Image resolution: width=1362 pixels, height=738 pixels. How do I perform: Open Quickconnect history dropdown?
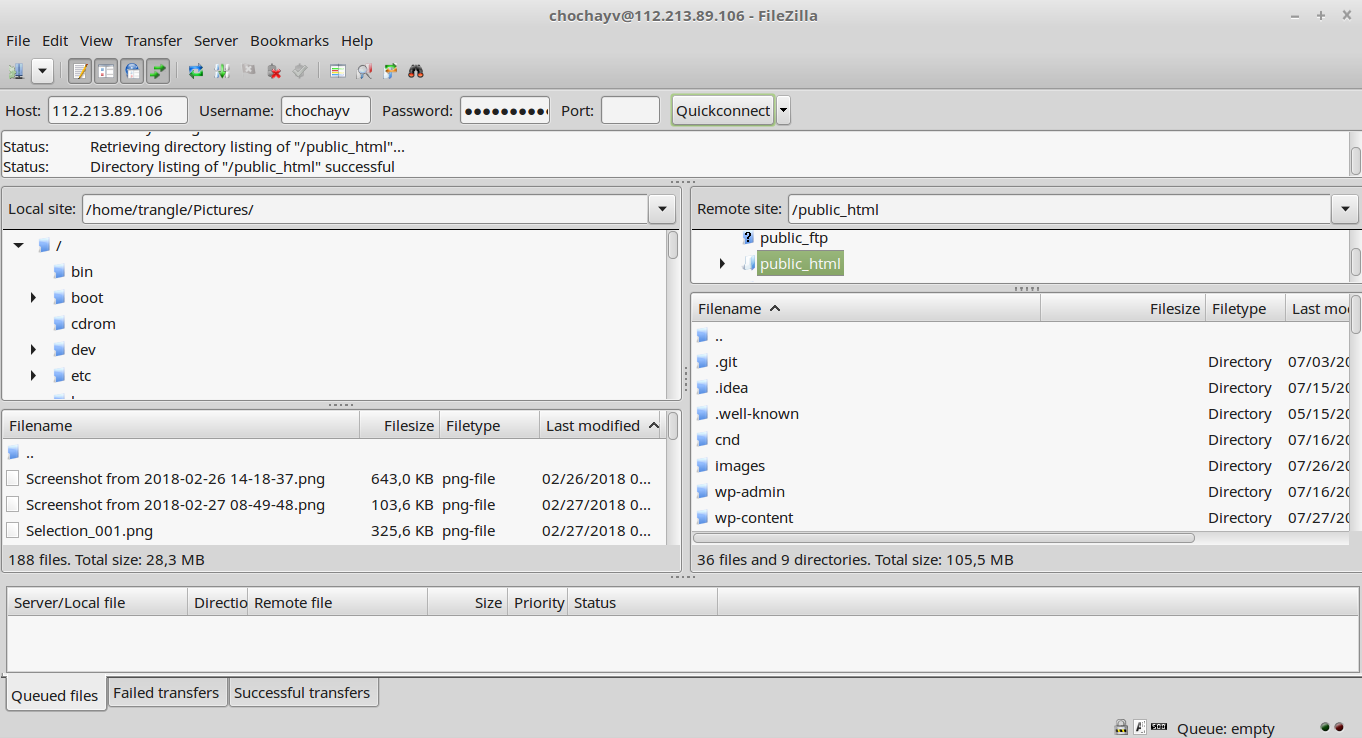[x=783, y=110]
